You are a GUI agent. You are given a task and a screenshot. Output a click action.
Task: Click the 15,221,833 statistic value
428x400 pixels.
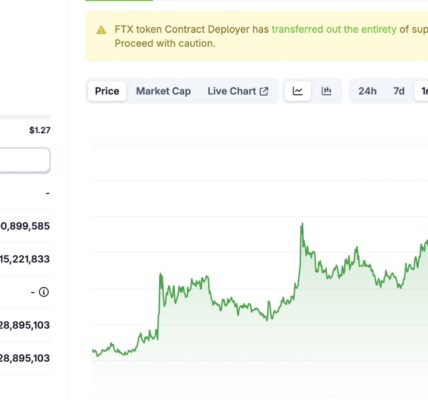point(25,259)
